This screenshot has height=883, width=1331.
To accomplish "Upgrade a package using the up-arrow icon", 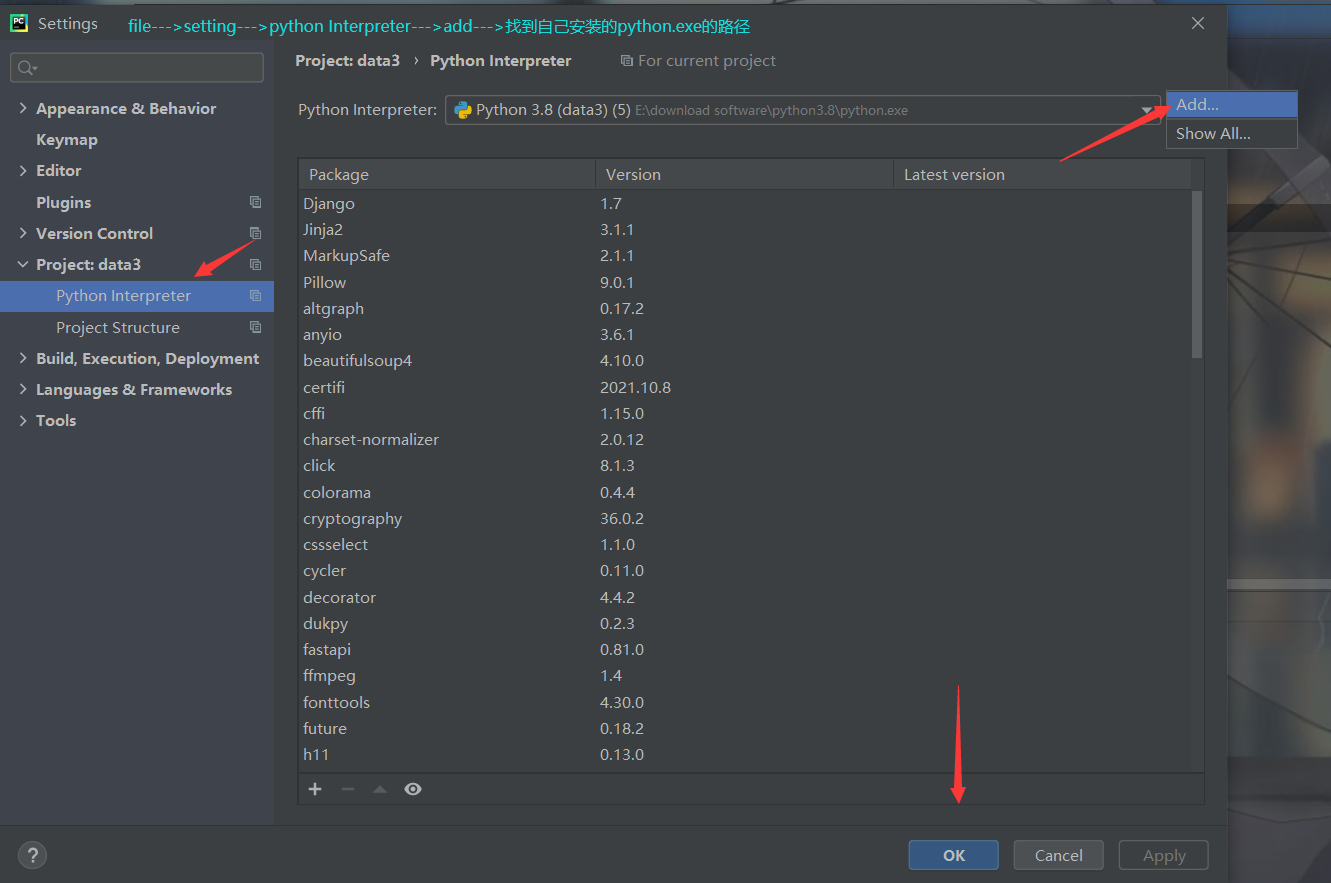I will pos(380,789).
